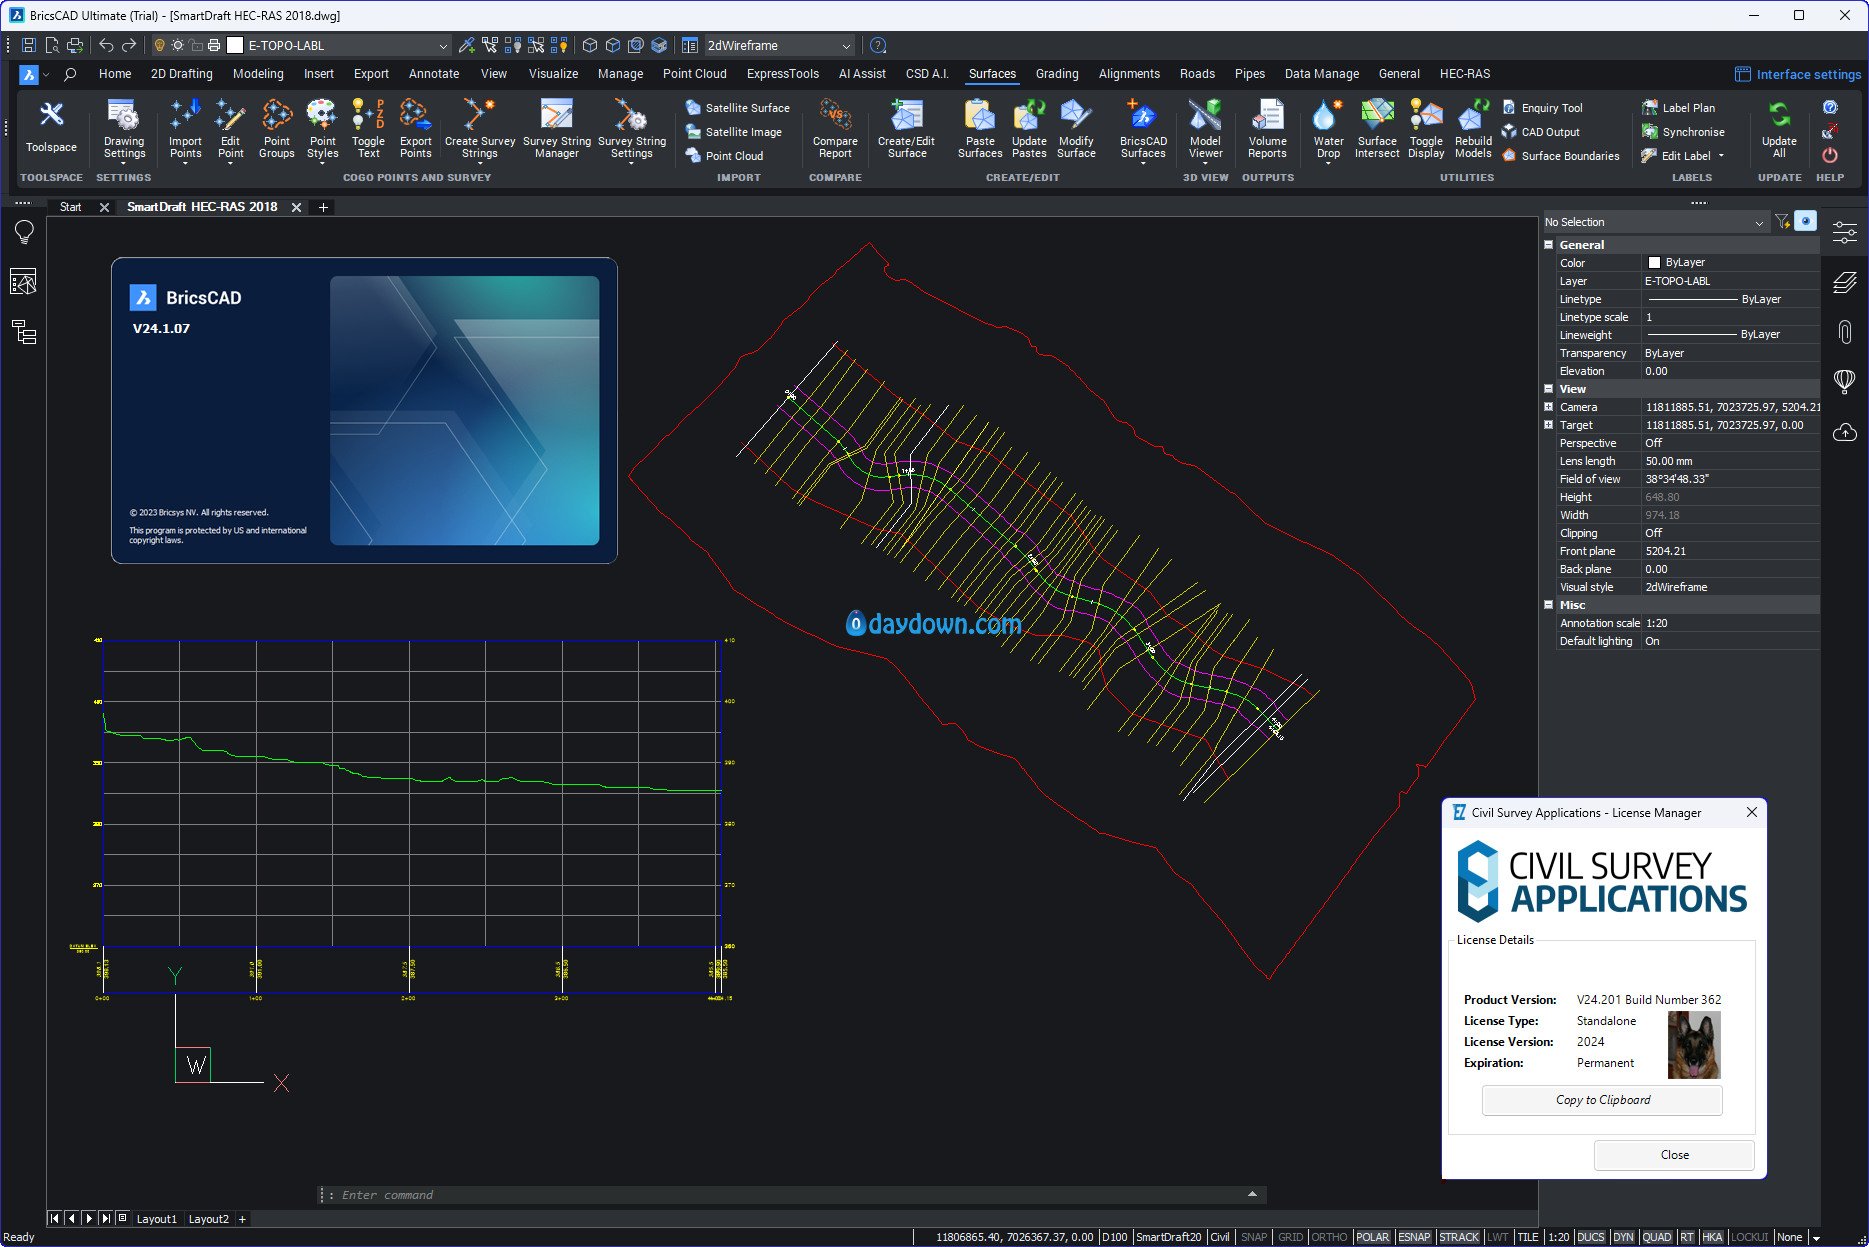Viewport: 1869px width, 1247px height.
Task: Collapse the Misc properties section
Action: click(1549, 605)
